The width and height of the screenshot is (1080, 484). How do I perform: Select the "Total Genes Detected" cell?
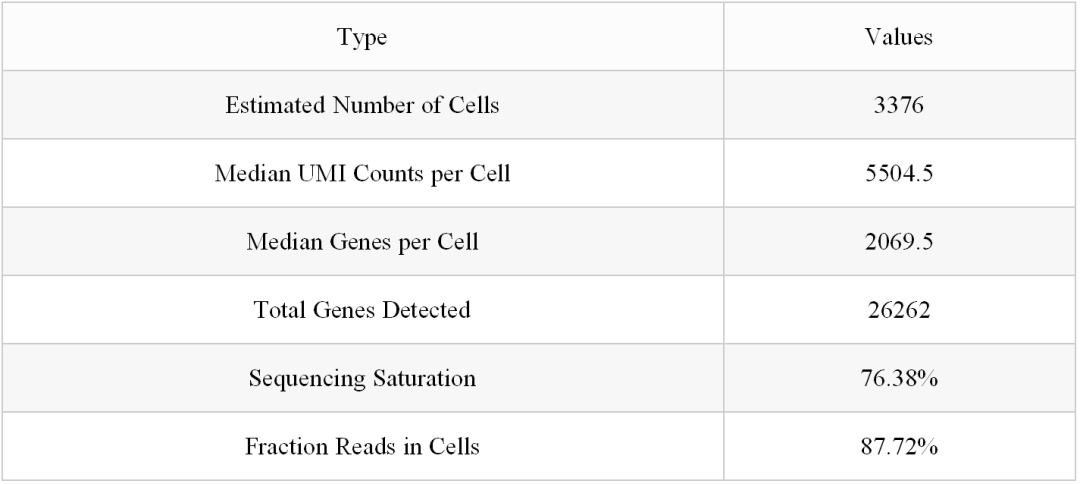tap(362, 310)
